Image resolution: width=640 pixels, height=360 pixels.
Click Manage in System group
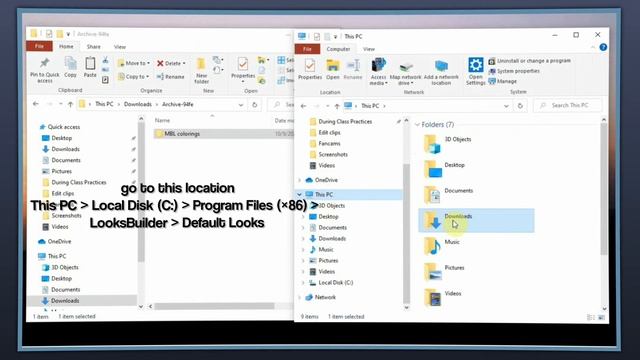pos(503,81)
